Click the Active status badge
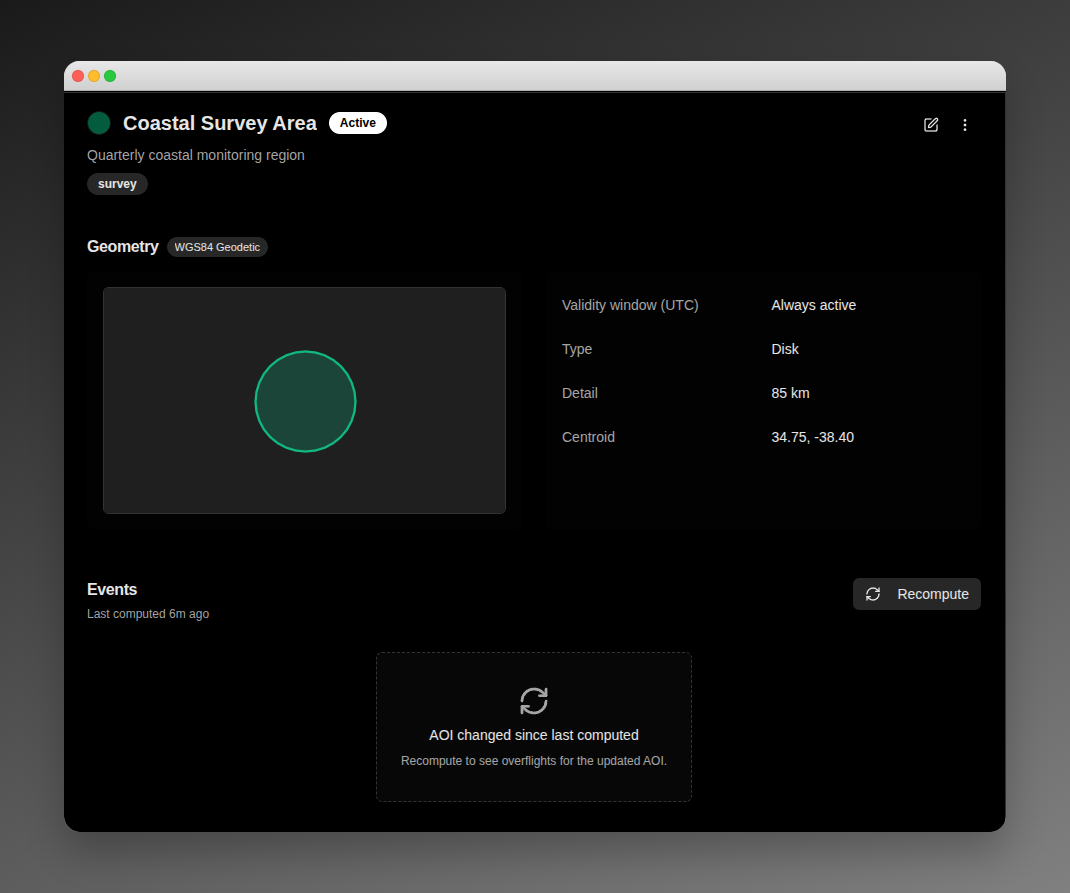The height and width of the screenshot is (893, 1070). 358,123
